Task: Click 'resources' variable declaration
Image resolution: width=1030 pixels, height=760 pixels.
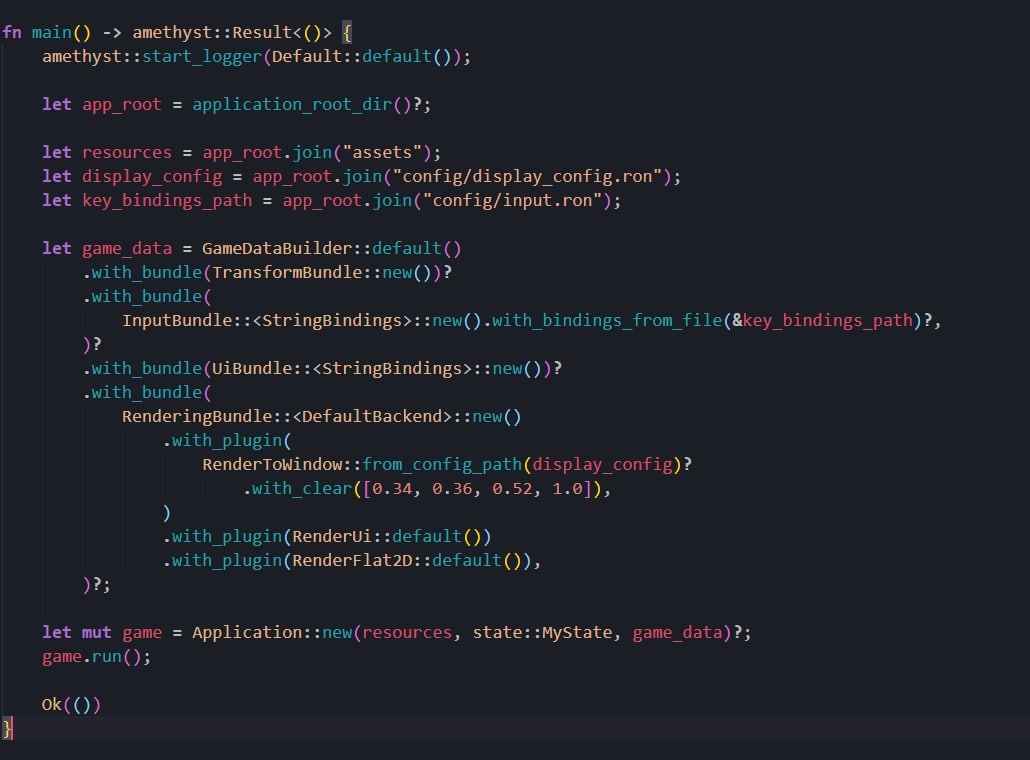Action: click(x=127, y=152)
